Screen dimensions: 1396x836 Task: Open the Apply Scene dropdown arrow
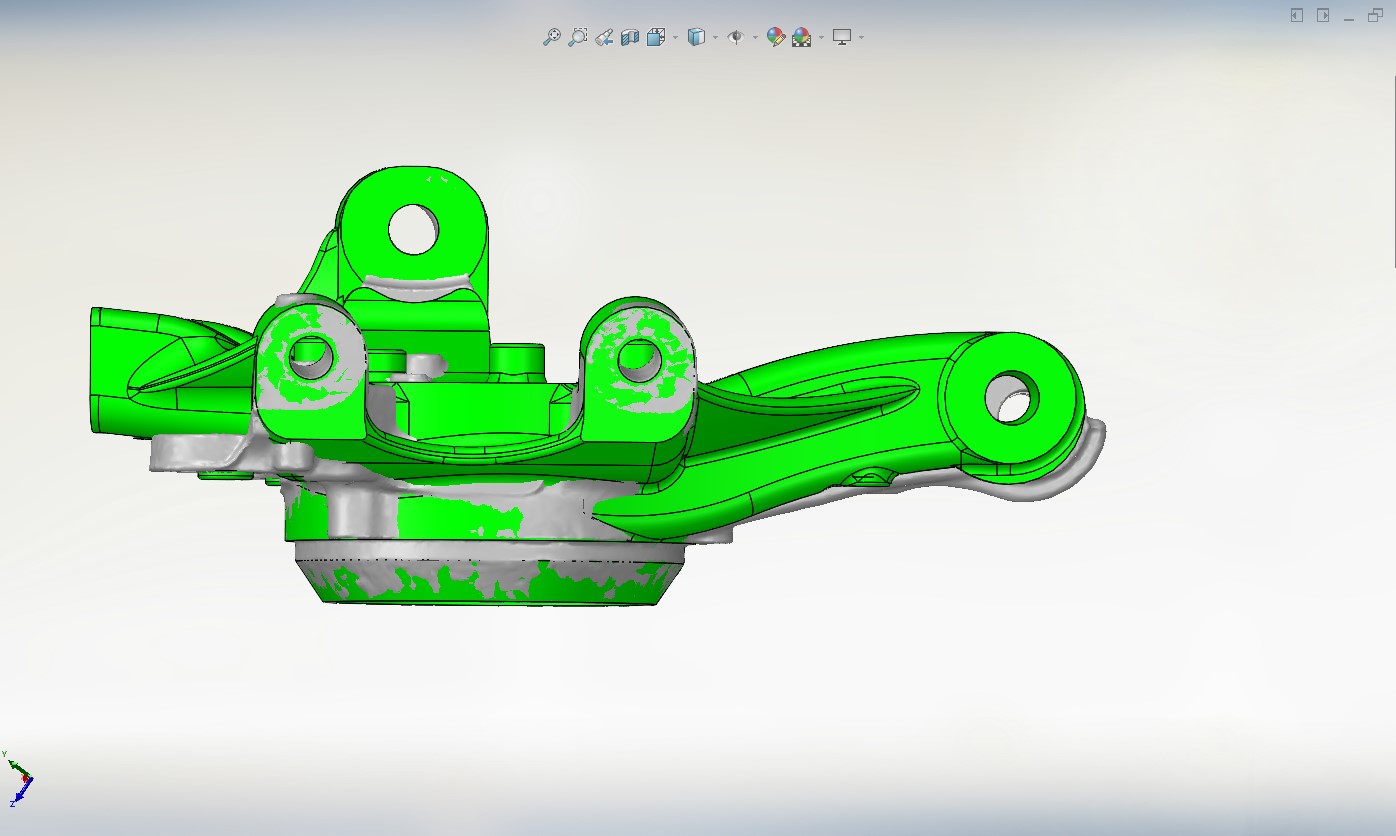click(821, 38)
